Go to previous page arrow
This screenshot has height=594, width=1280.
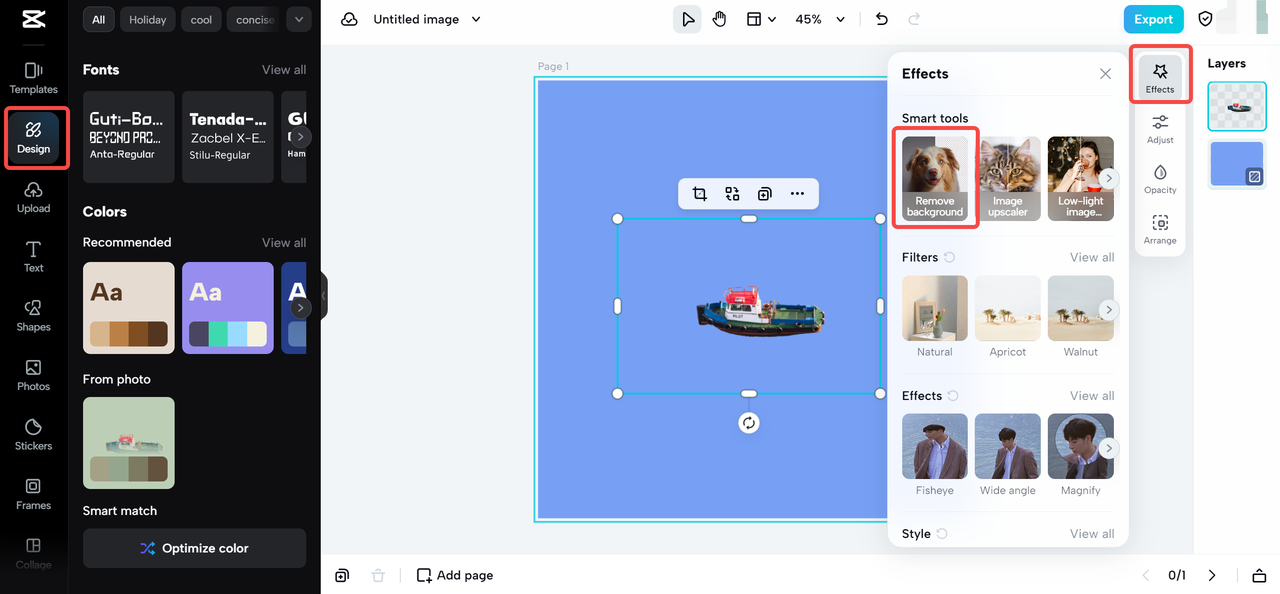(1146, 575)
